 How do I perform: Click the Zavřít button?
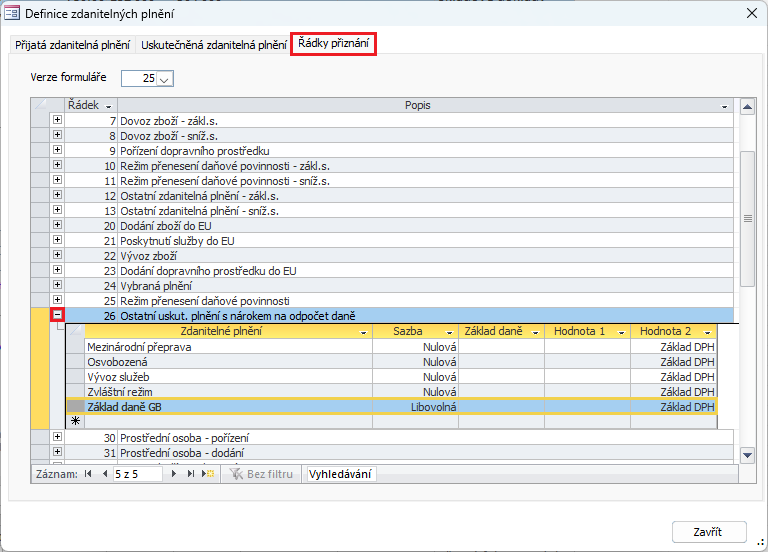707,531
